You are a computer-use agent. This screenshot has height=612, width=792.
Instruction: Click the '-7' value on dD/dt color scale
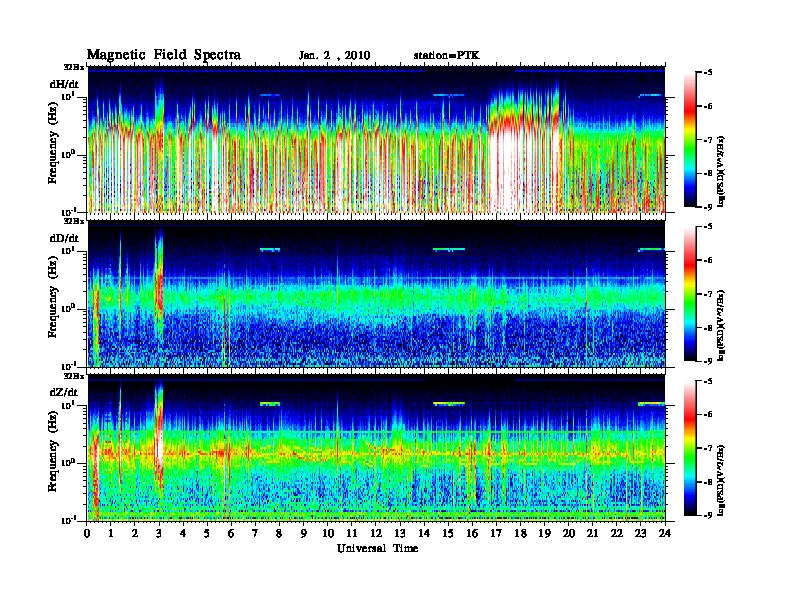click(x=708, y=294)
